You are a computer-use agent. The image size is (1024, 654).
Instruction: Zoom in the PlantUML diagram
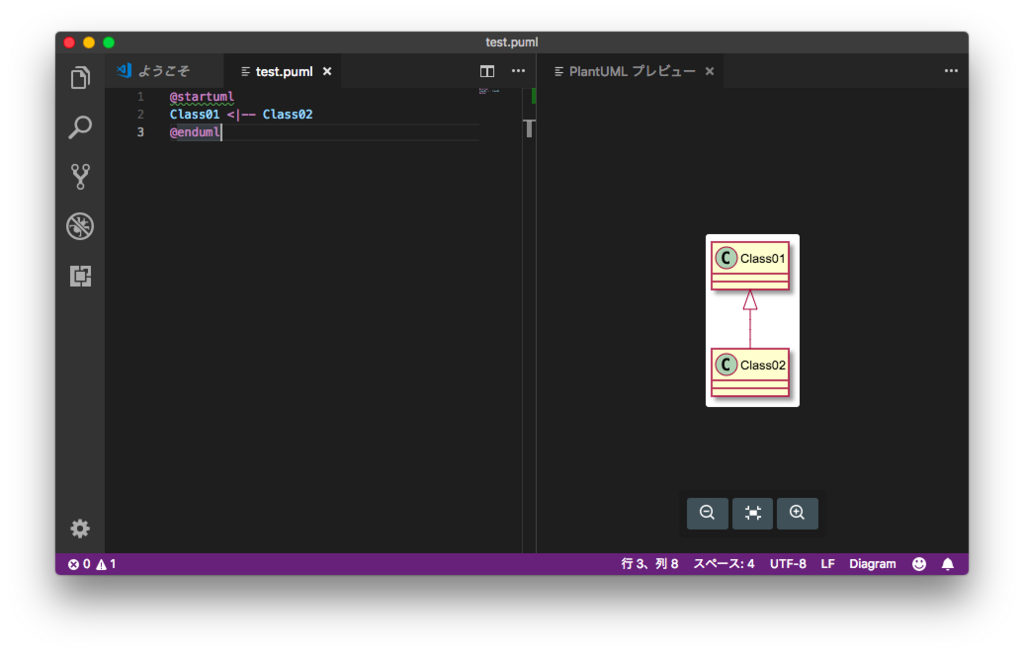click(x=797, y=513)
